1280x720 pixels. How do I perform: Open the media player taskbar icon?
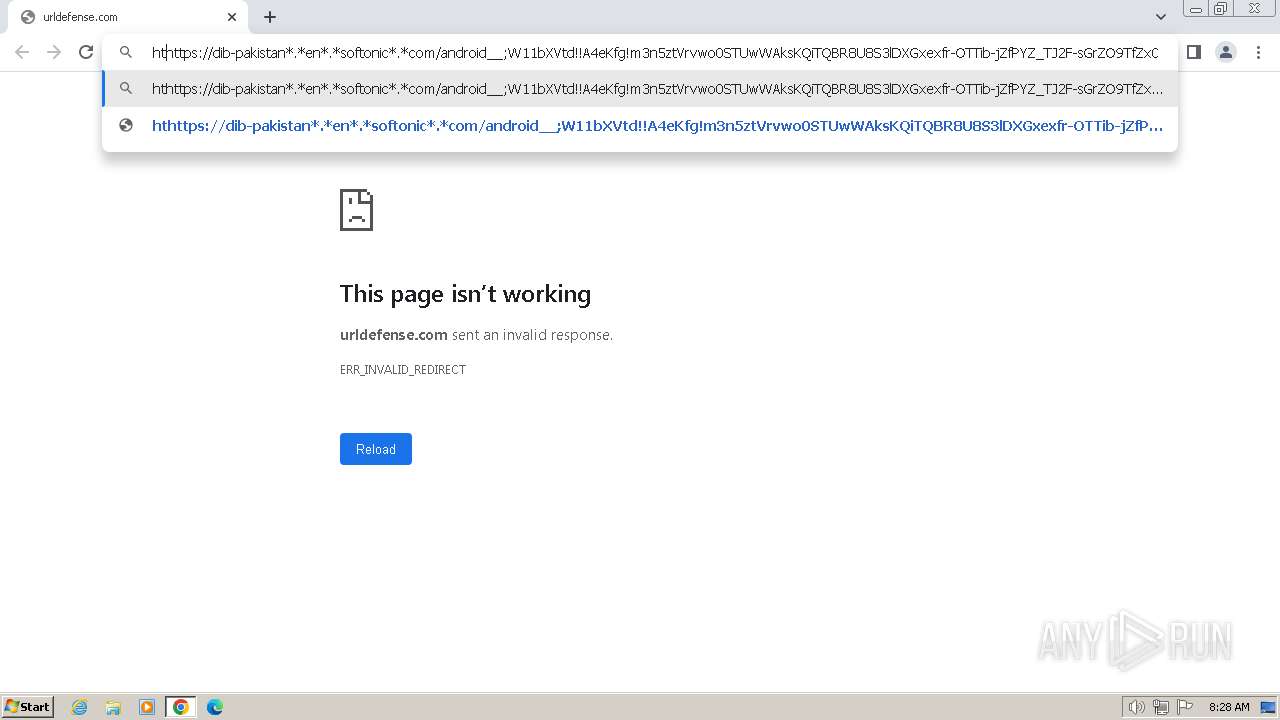tap(147, 707)
